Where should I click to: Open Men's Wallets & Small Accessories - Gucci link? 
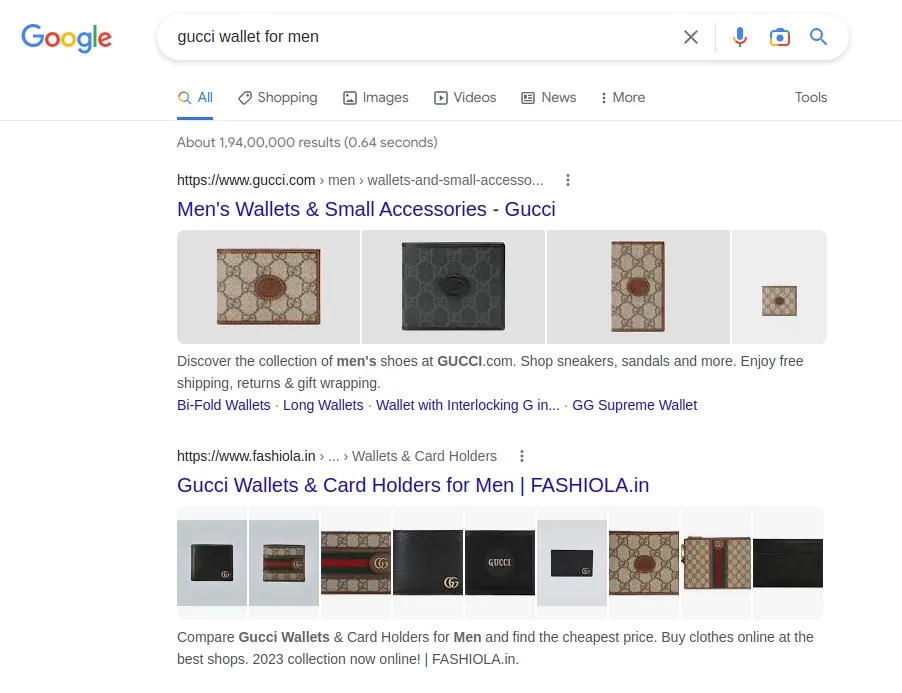click(x=366, y=209)
